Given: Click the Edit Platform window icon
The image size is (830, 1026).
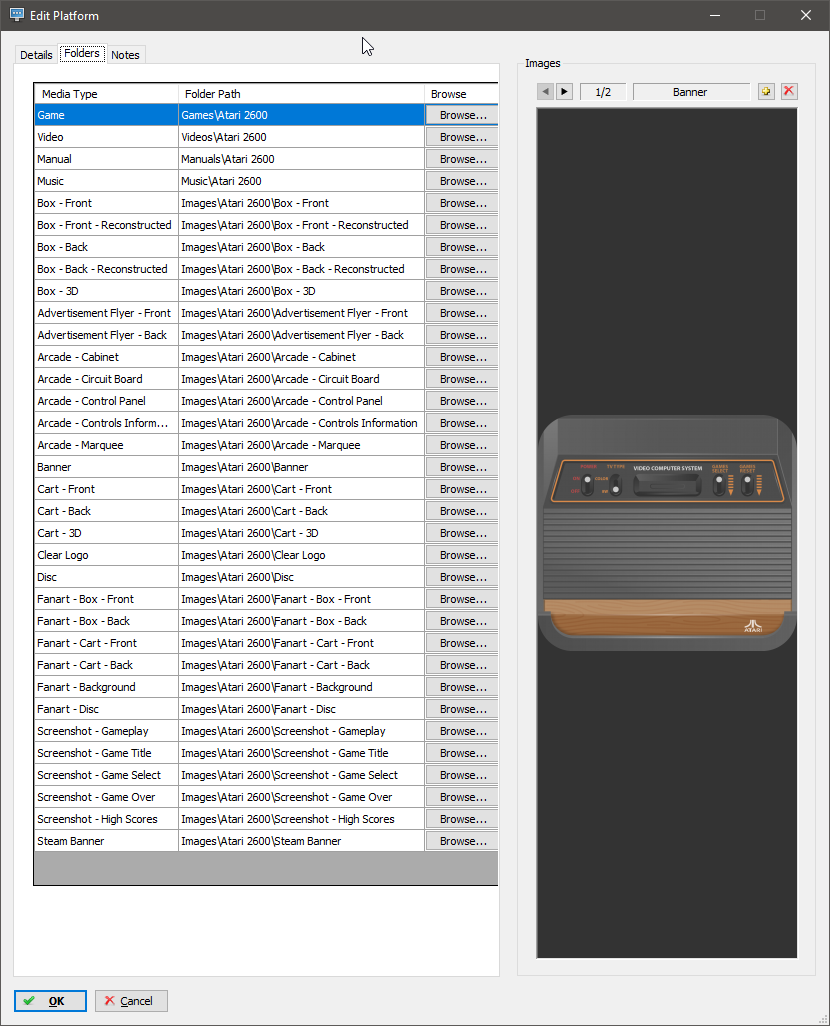Looking at the screenshot, I should tap(16, 15).
